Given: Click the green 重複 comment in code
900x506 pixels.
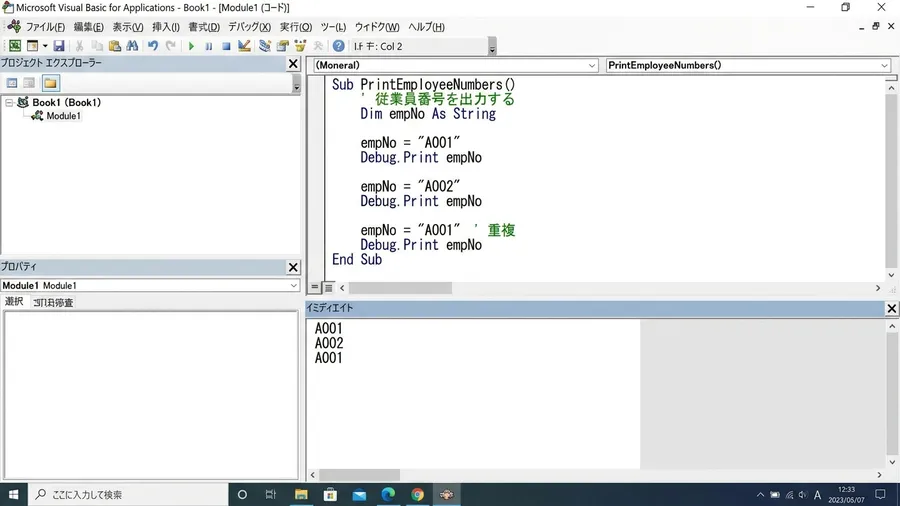Looking at the screenshot, I should click(501, 230).
